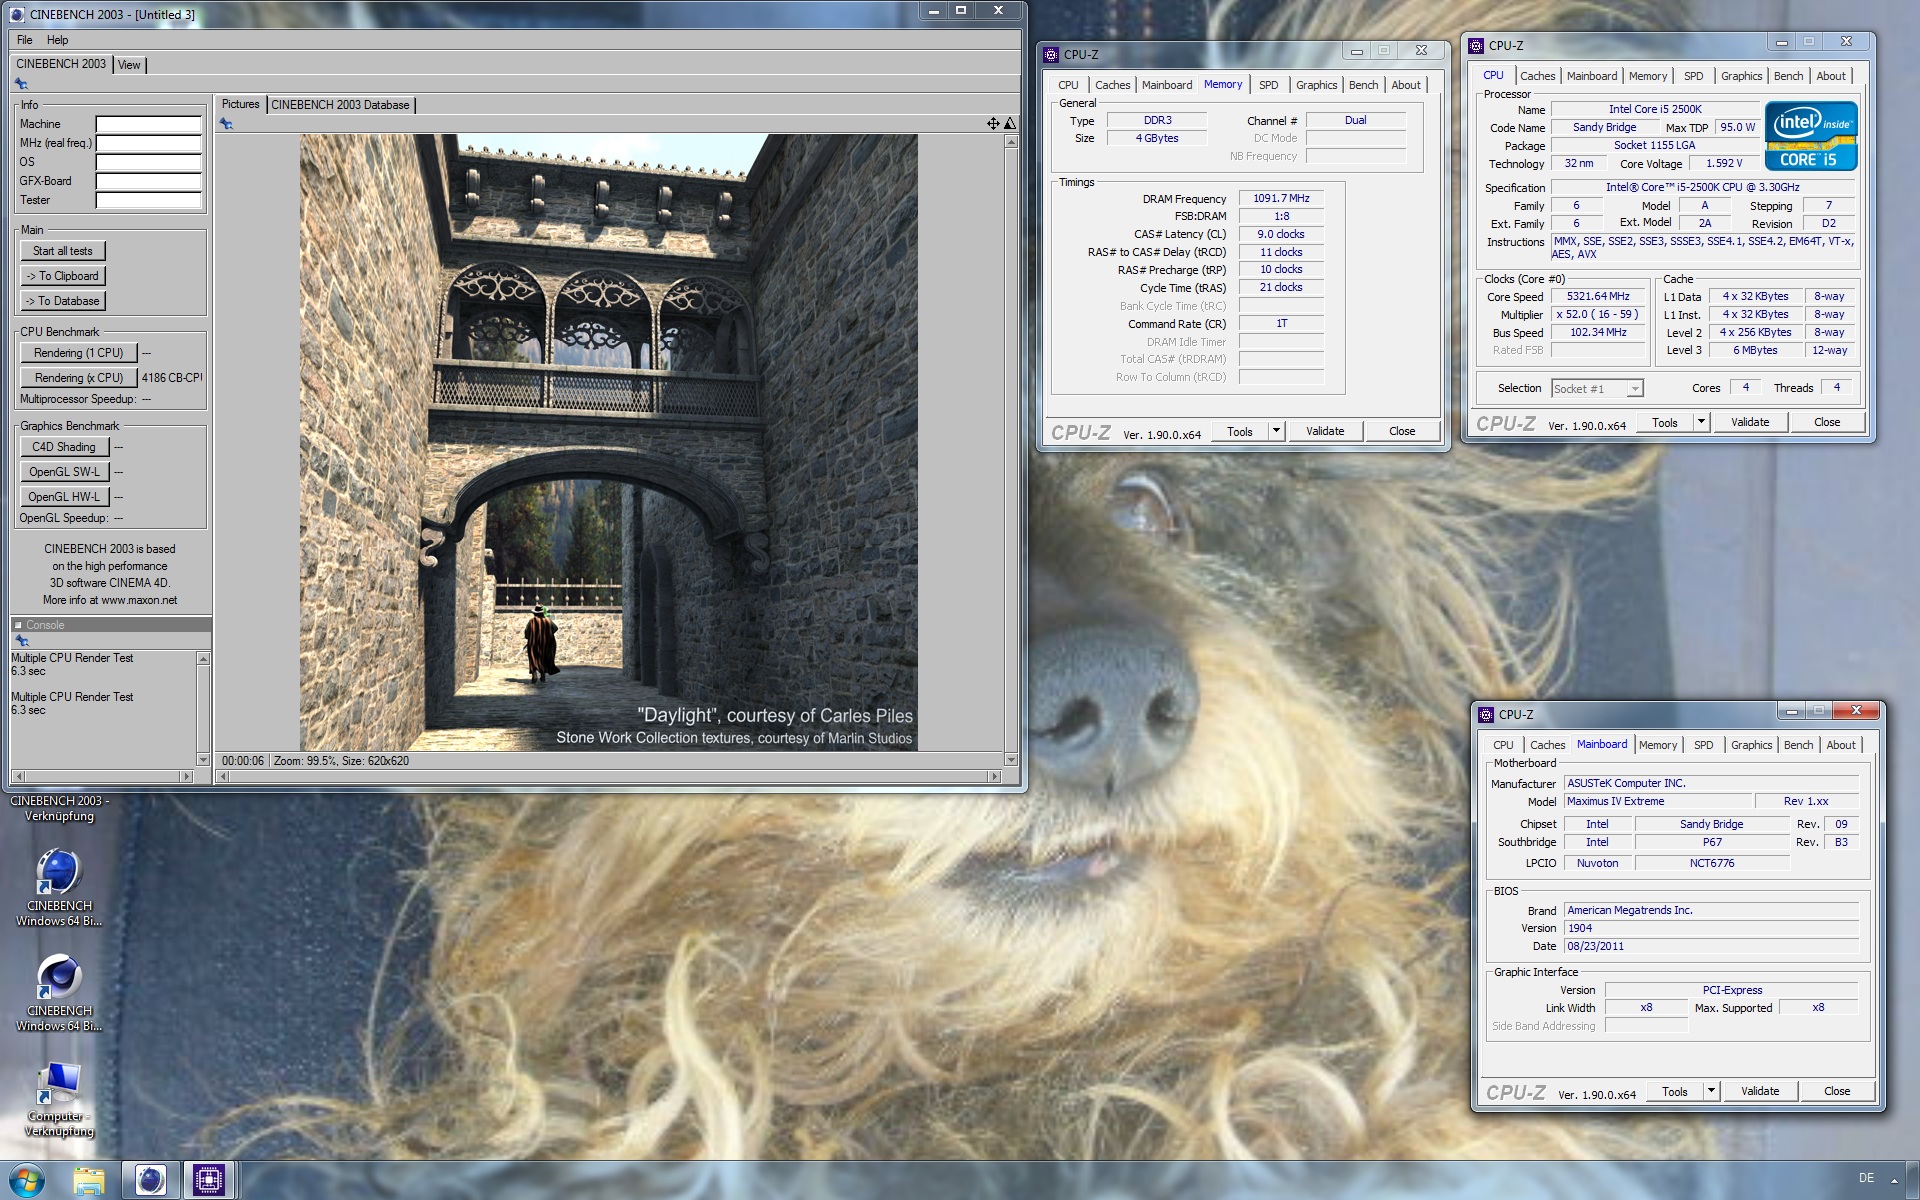Click Validate in Memory CPU-Z window
The width and height of the screenshot is (1920, 1200).
coord(1325,431)
